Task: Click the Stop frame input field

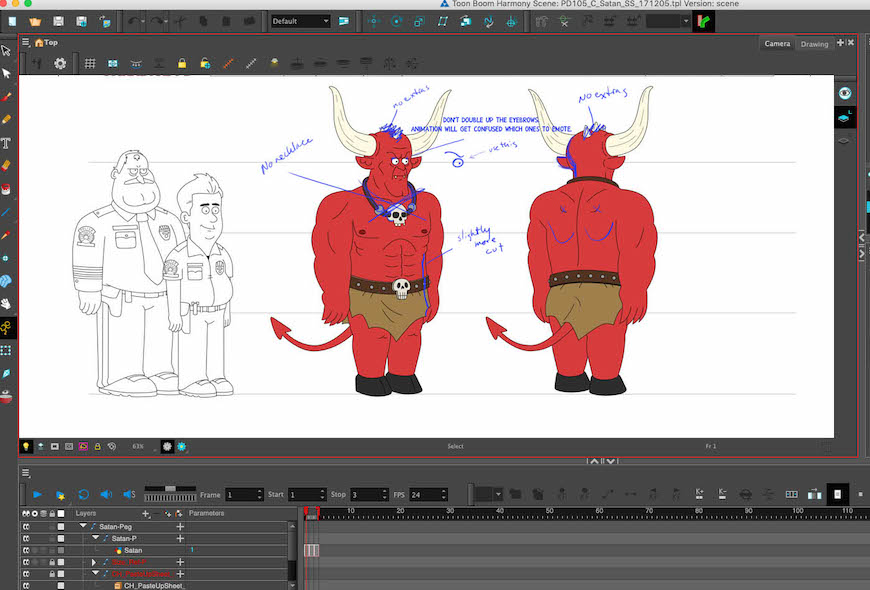Action: [x=369, y=495]
